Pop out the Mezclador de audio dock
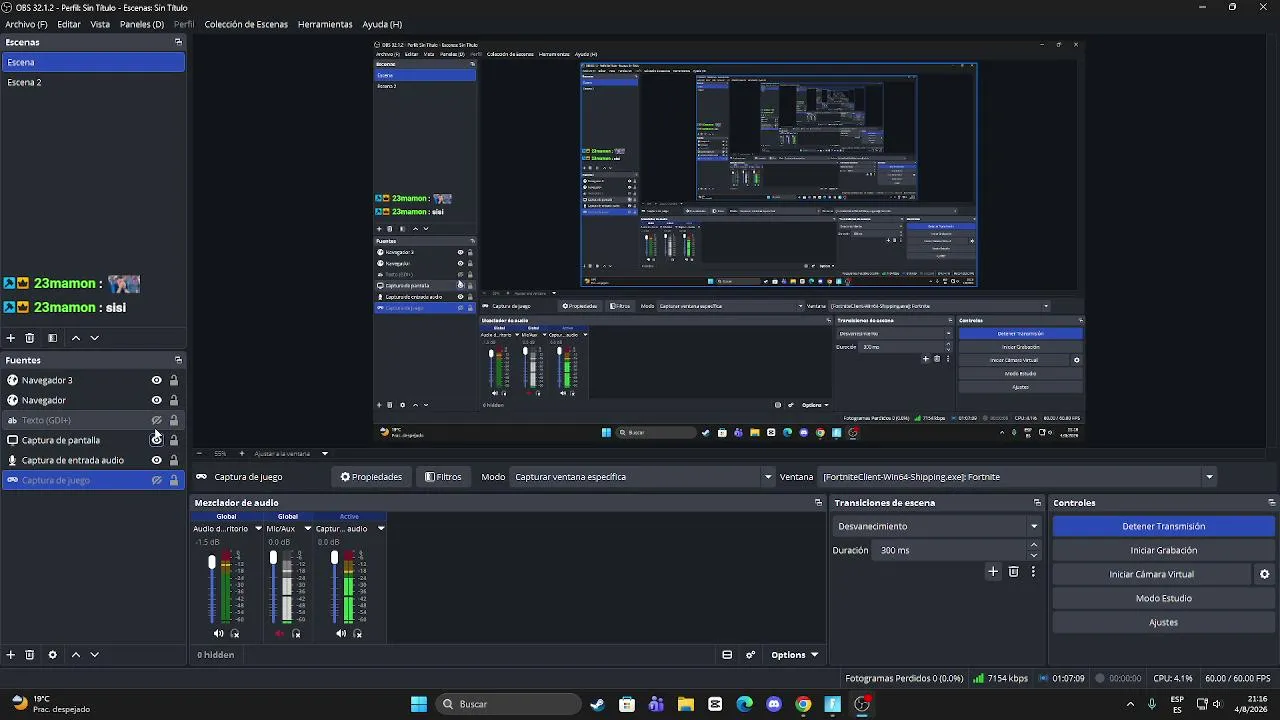 818,503
